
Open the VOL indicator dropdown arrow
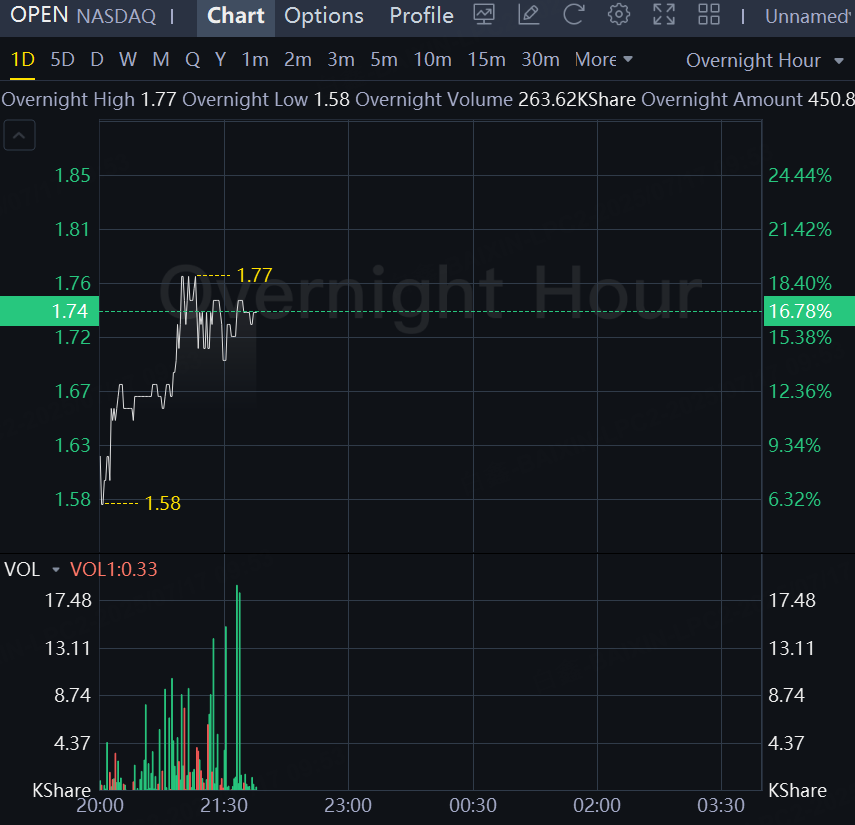point(56,570)
